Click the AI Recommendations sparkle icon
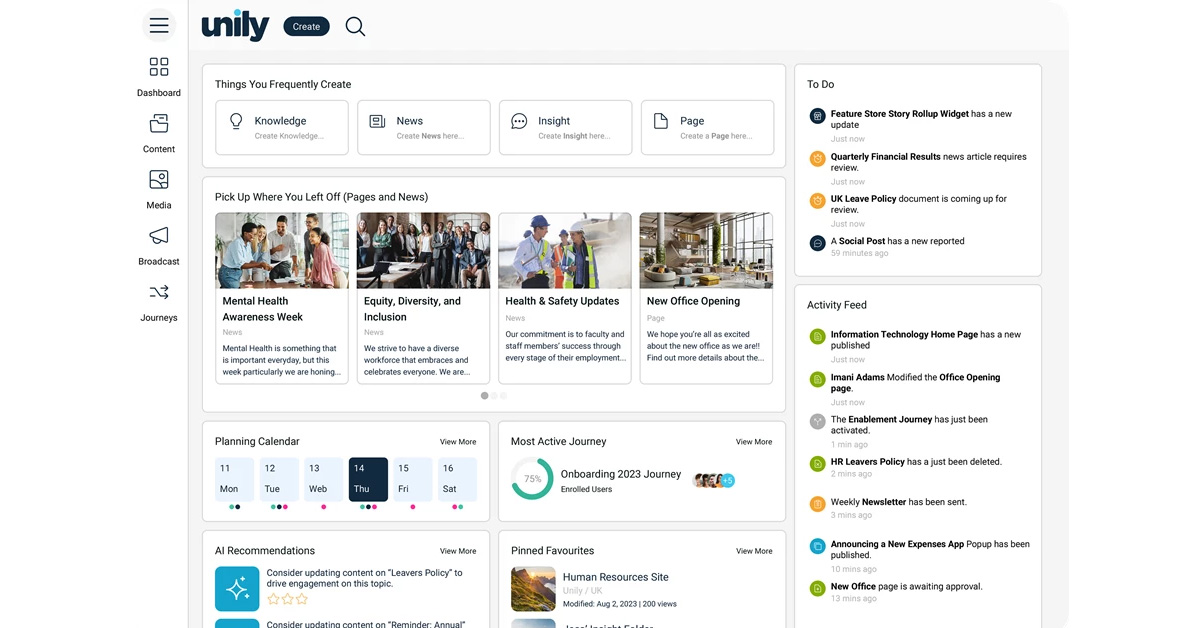Screen dimensions: 1200x628 [x=237, y=589]
